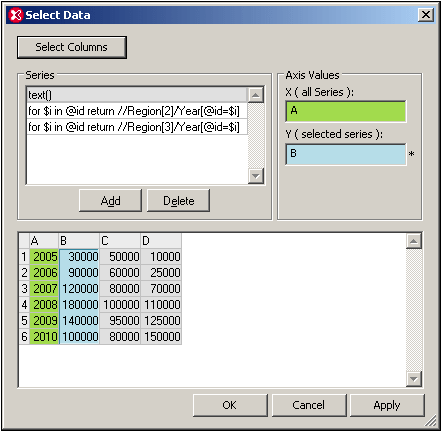Select the cell with value 180000

(x=79, y=305)
